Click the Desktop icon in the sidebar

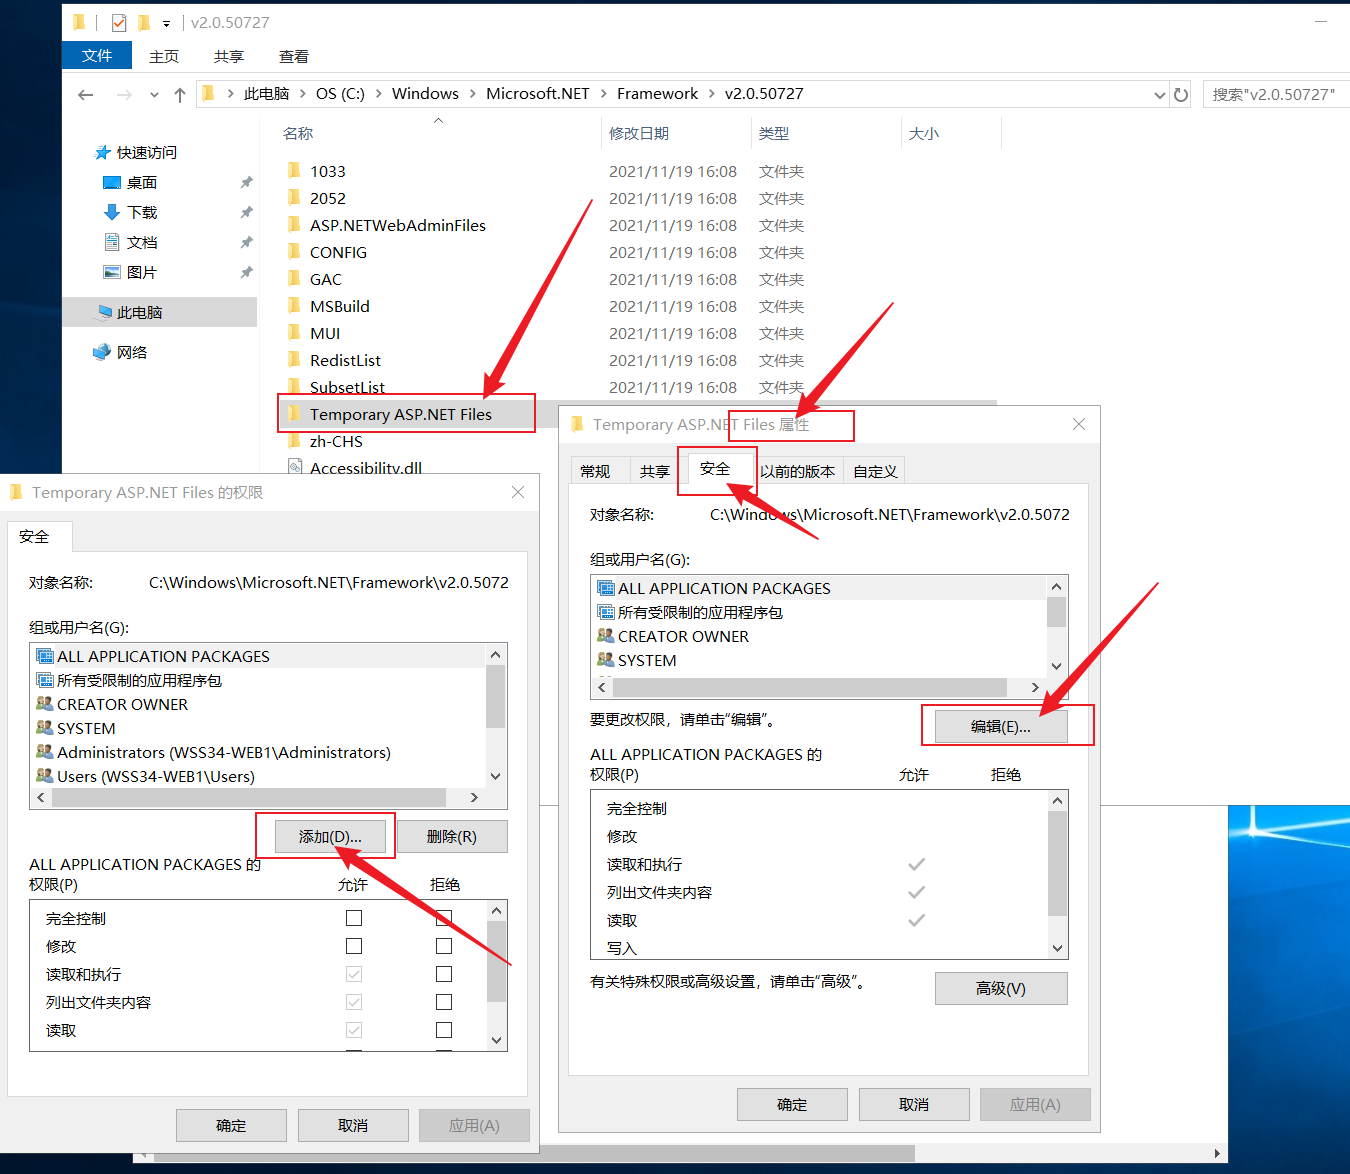coord(112,183)
